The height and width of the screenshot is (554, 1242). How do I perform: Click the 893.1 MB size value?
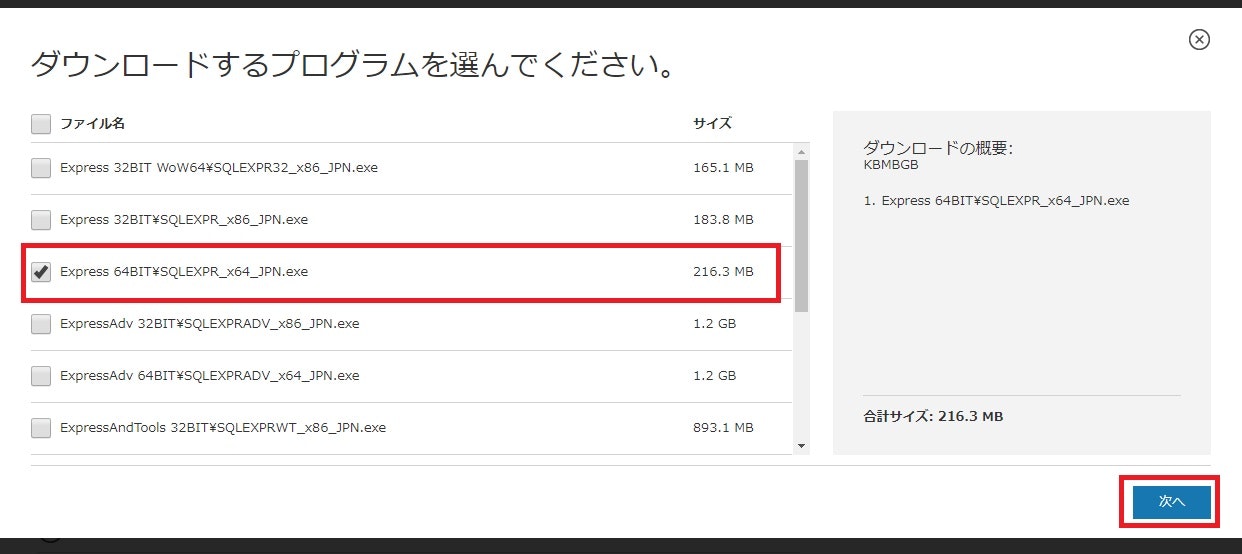[x=723, y=427]
